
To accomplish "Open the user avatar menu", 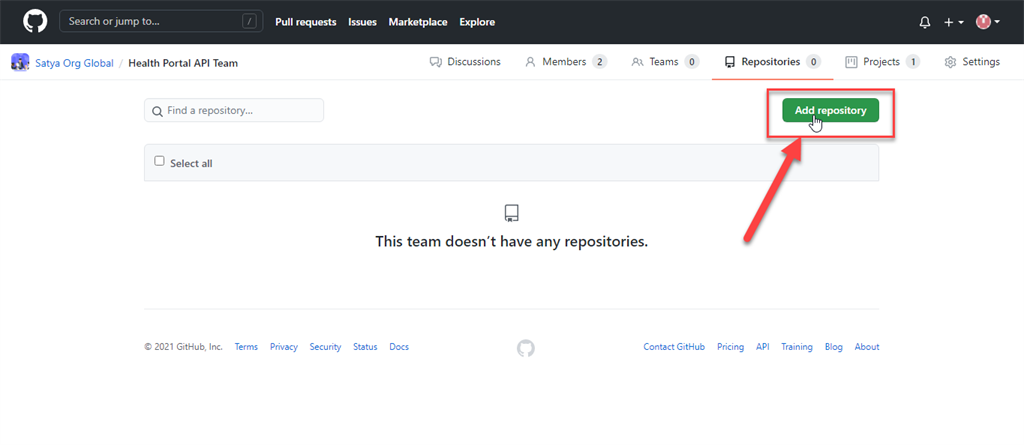I will [987, 22].
